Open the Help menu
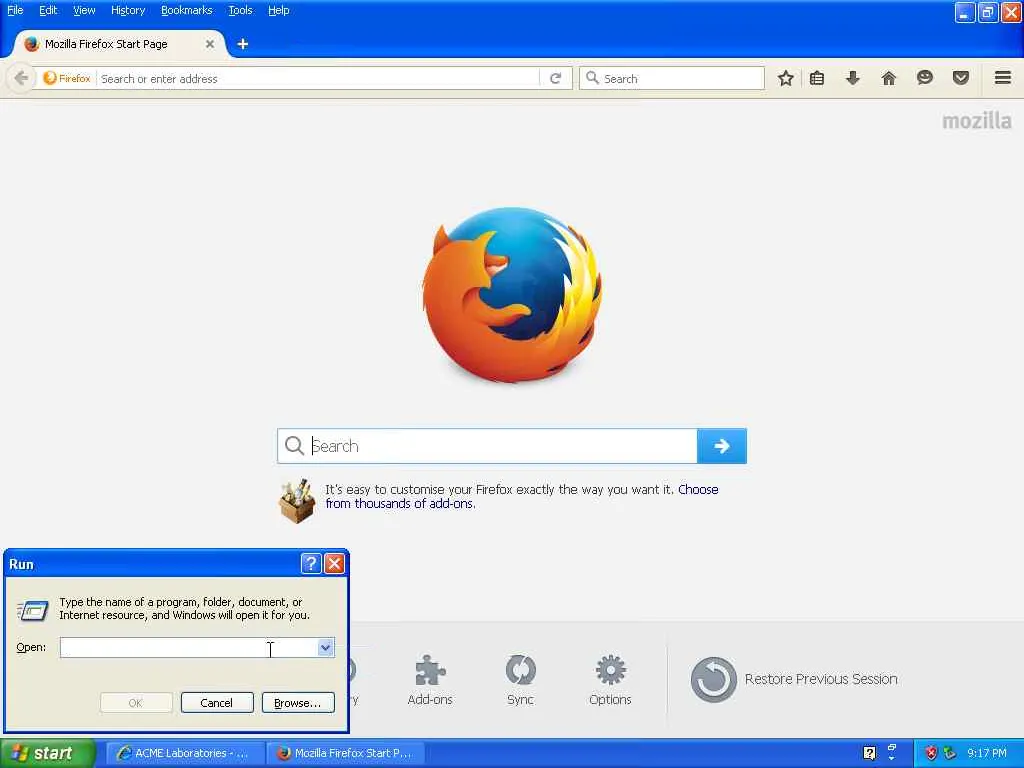 click(x=279, y=10)
